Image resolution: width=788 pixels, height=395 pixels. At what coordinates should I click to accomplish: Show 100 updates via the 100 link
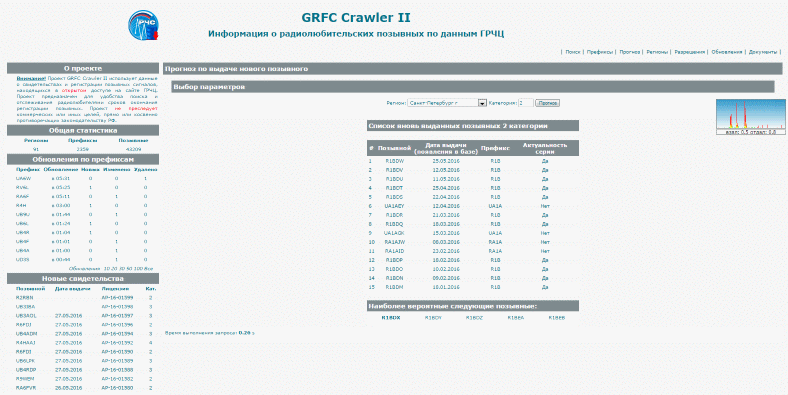click(138, 269)
